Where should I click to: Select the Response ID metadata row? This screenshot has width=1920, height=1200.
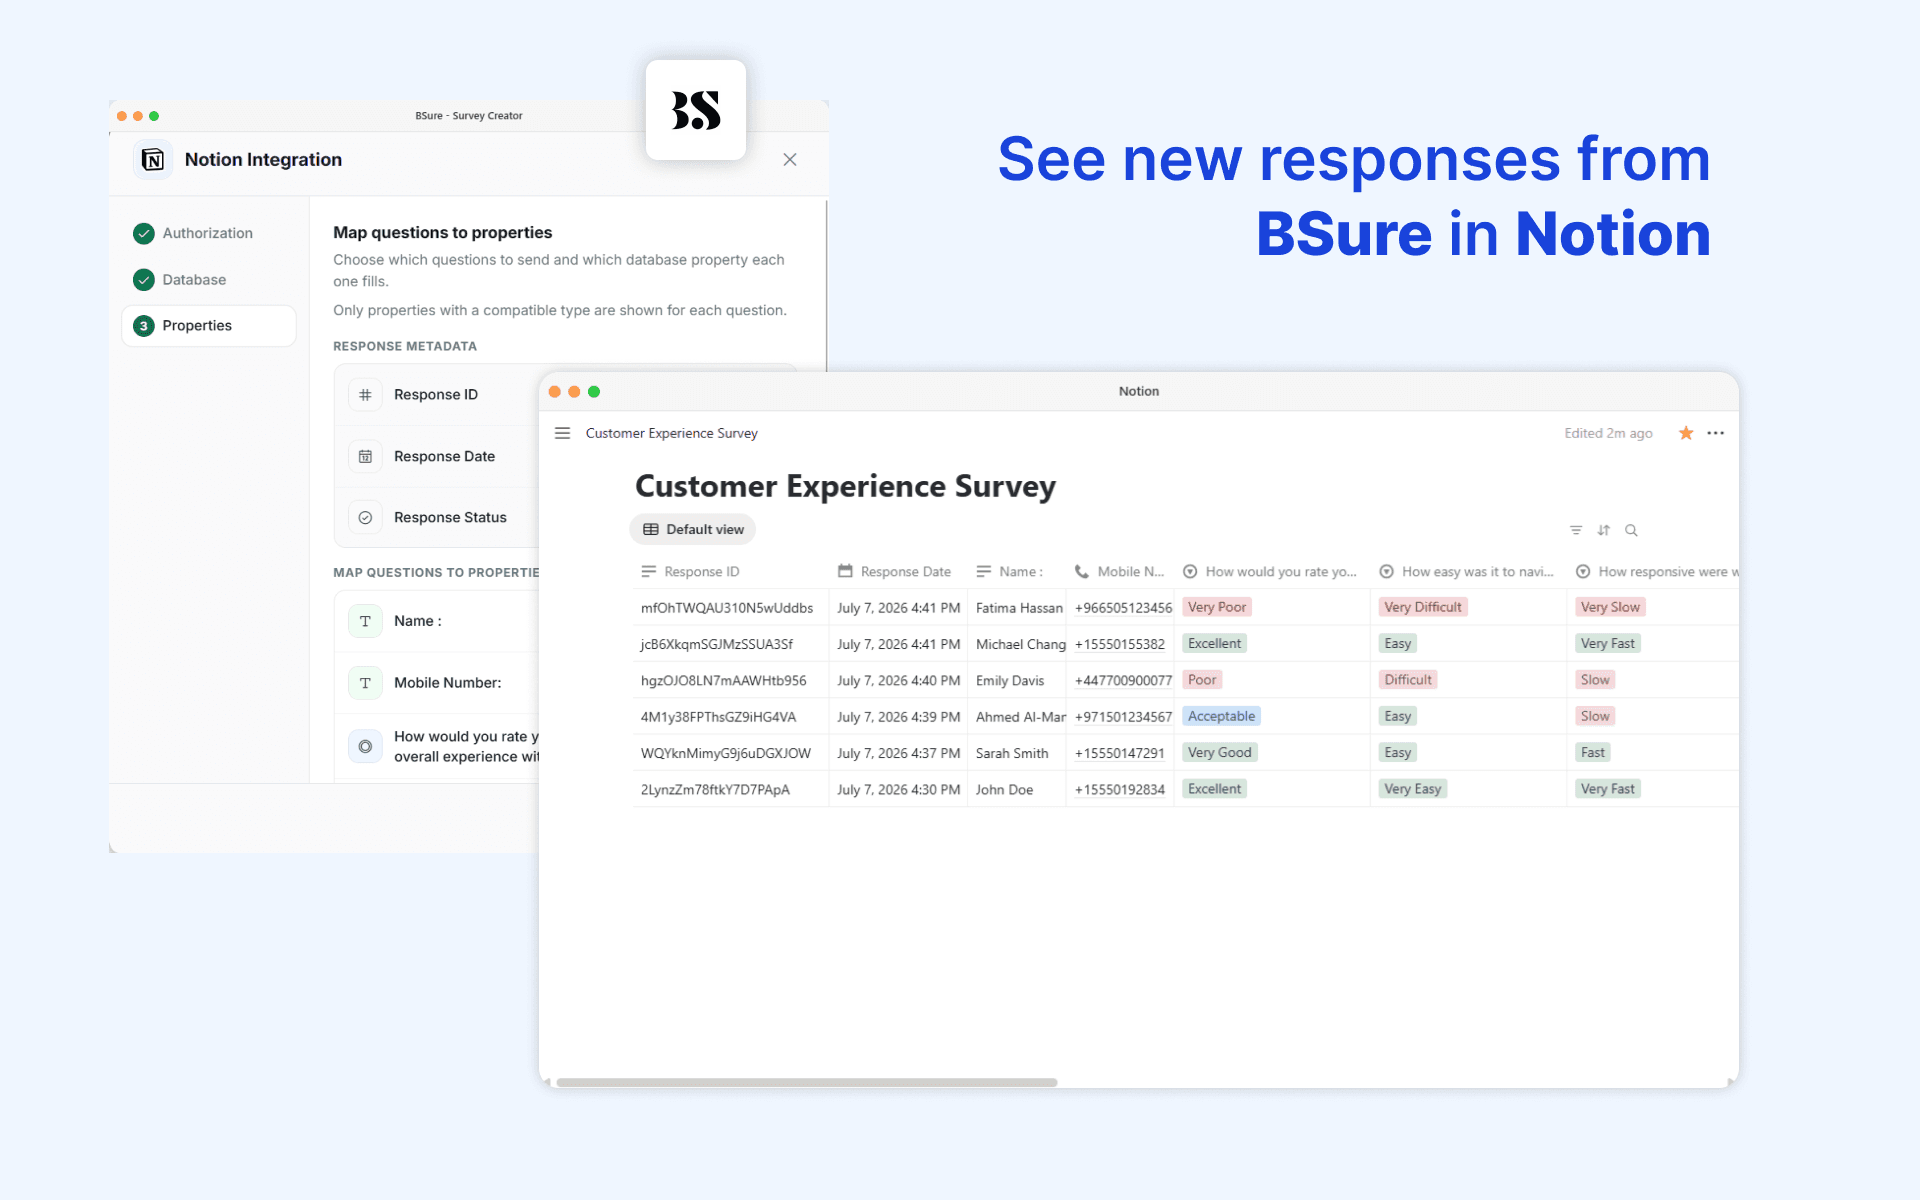437,395
